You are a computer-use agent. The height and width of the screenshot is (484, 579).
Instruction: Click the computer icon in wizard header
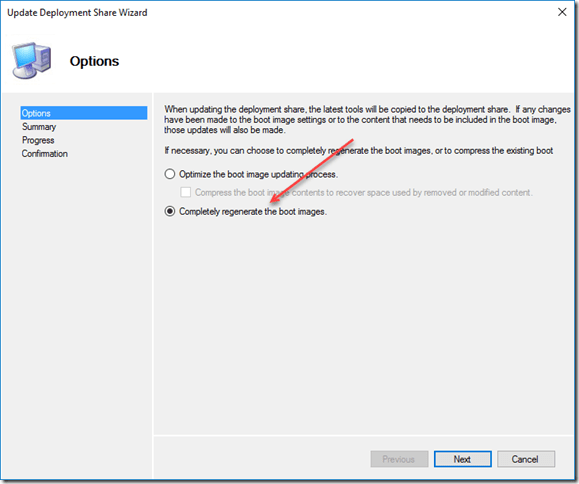[31, 61]
